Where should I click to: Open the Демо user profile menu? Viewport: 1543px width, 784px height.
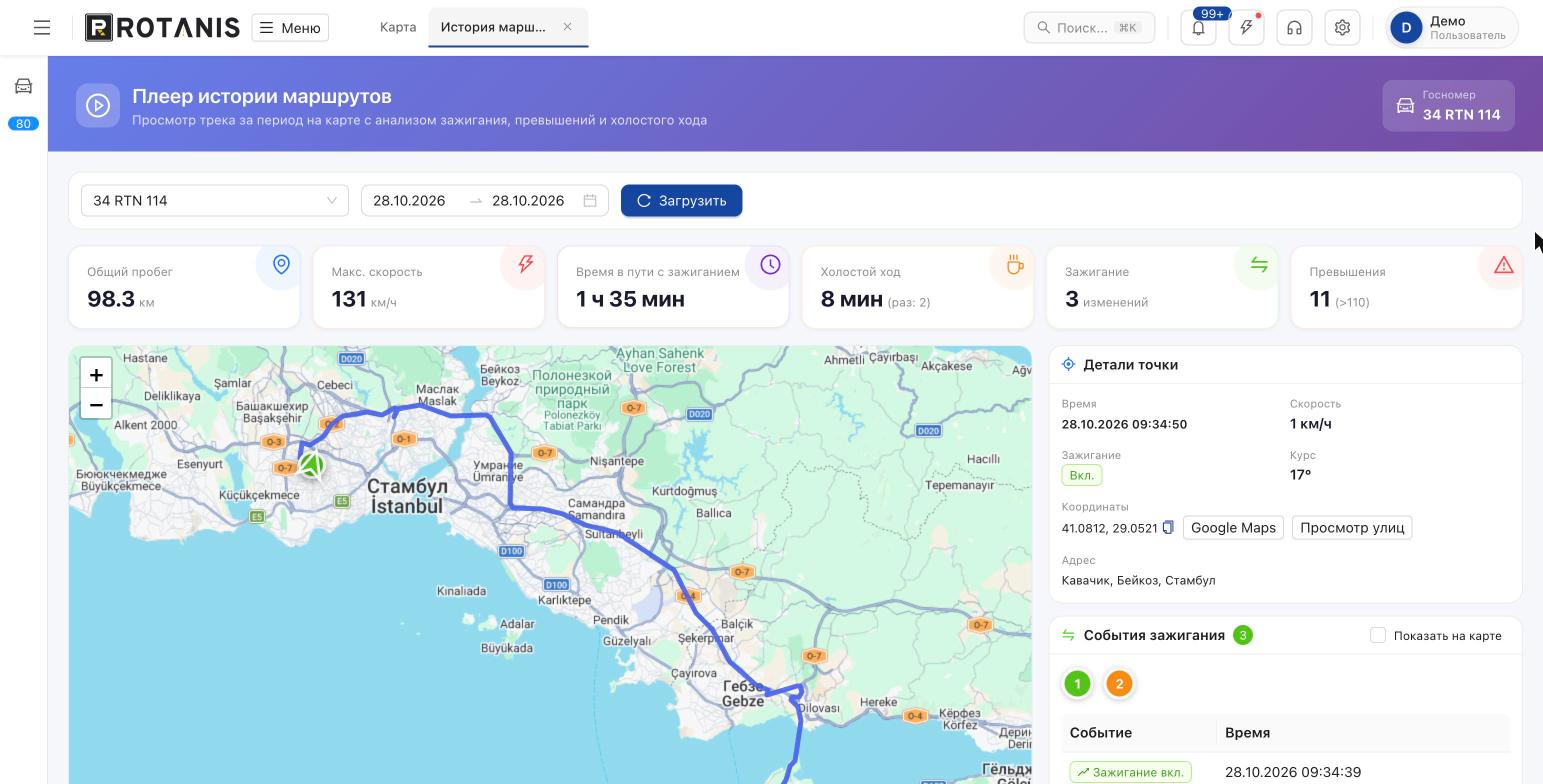click(1450, 28)
